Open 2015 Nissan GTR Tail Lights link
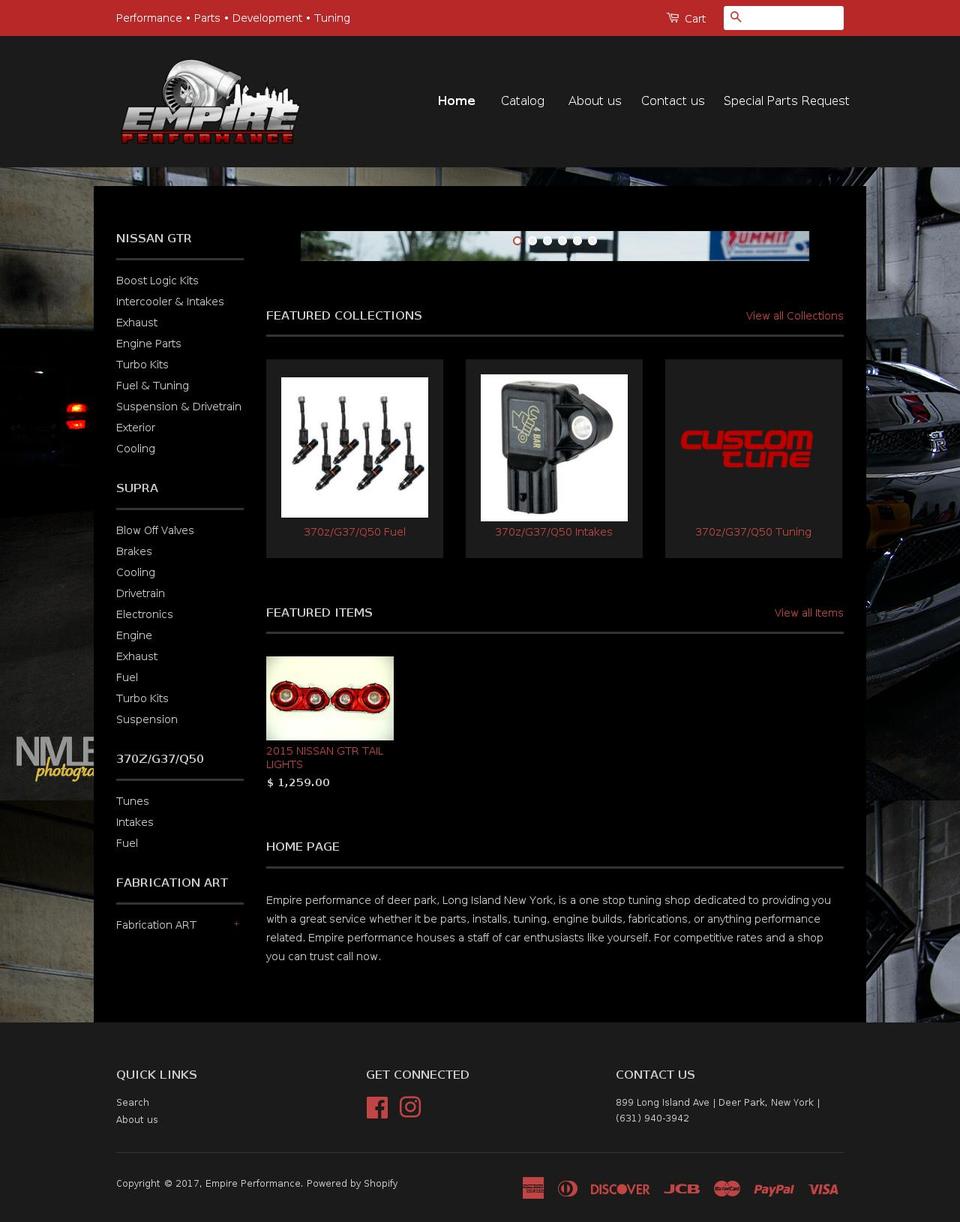 pyautogui.click(x=324, y=757)
